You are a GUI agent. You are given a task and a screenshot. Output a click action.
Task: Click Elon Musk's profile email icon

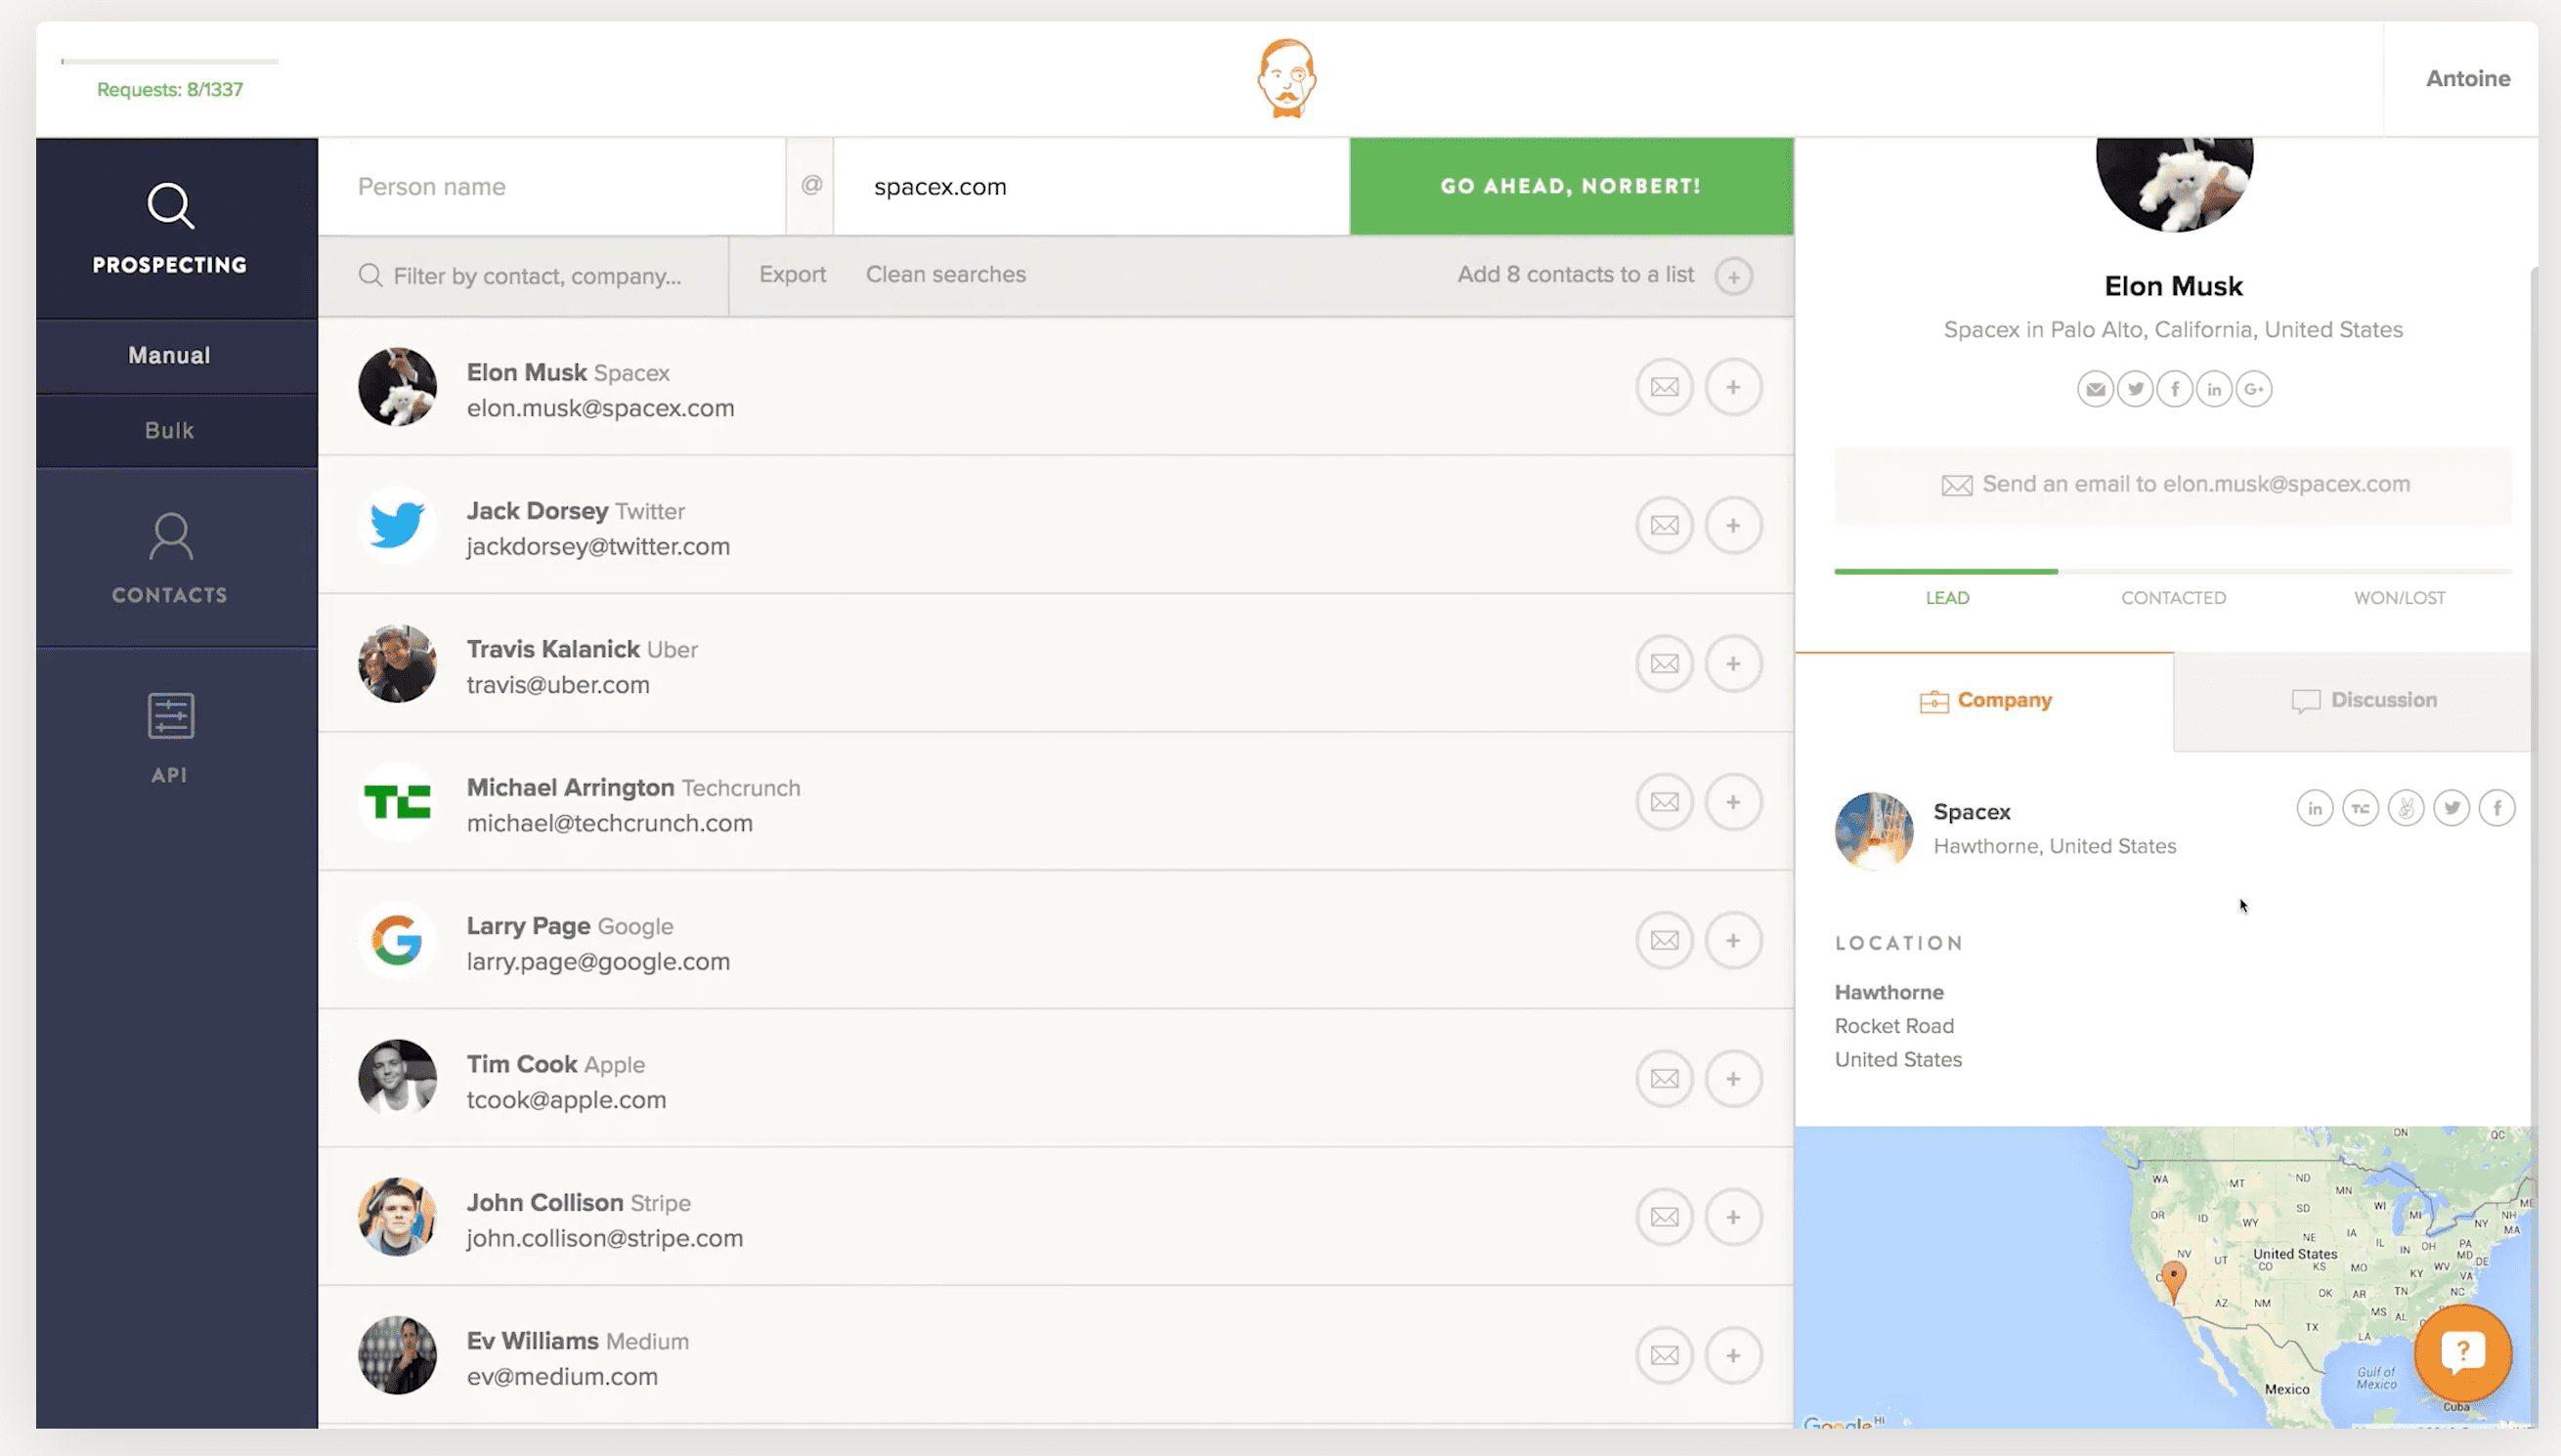2095,389
